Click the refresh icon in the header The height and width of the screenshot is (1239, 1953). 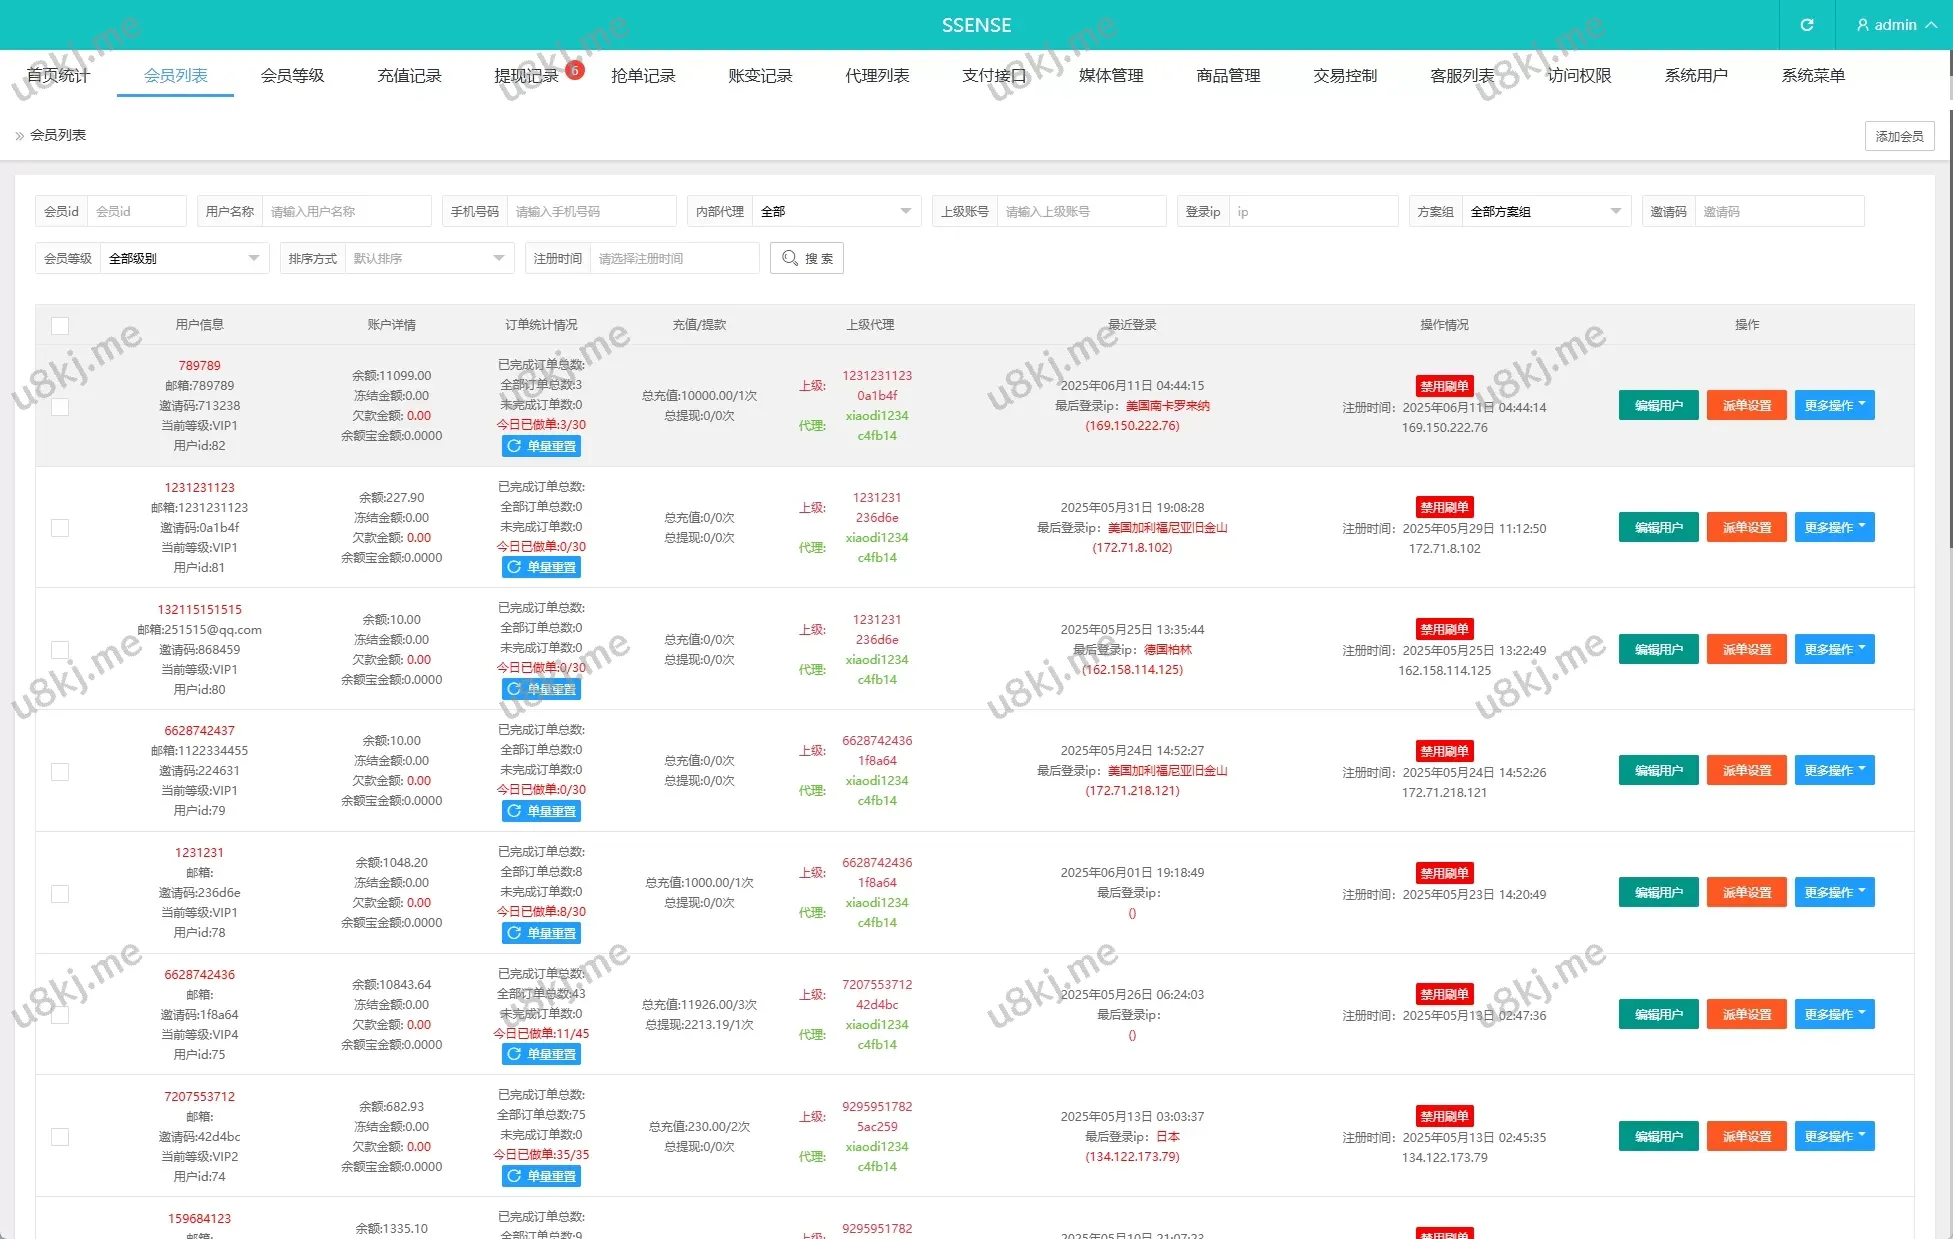pos(1806,25)
